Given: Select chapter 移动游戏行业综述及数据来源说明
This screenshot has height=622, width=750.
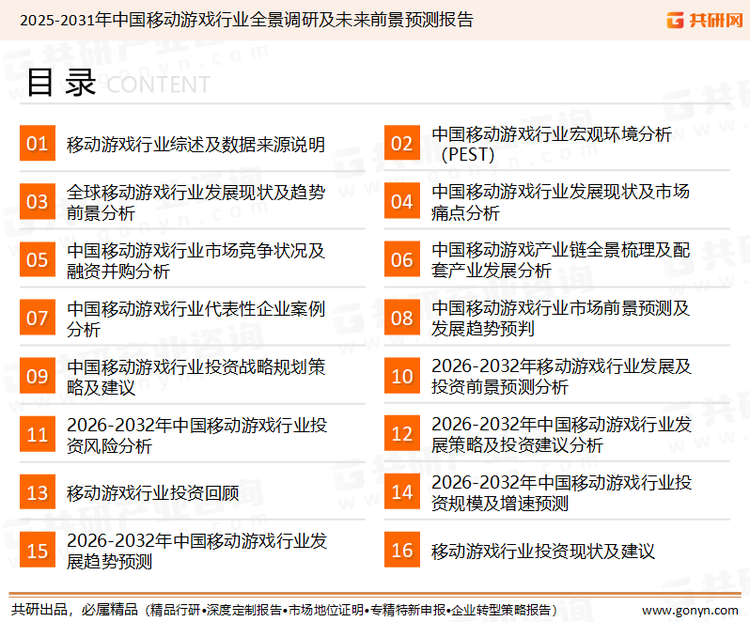Looking at the screenshot, I should (x=196, y=144).
